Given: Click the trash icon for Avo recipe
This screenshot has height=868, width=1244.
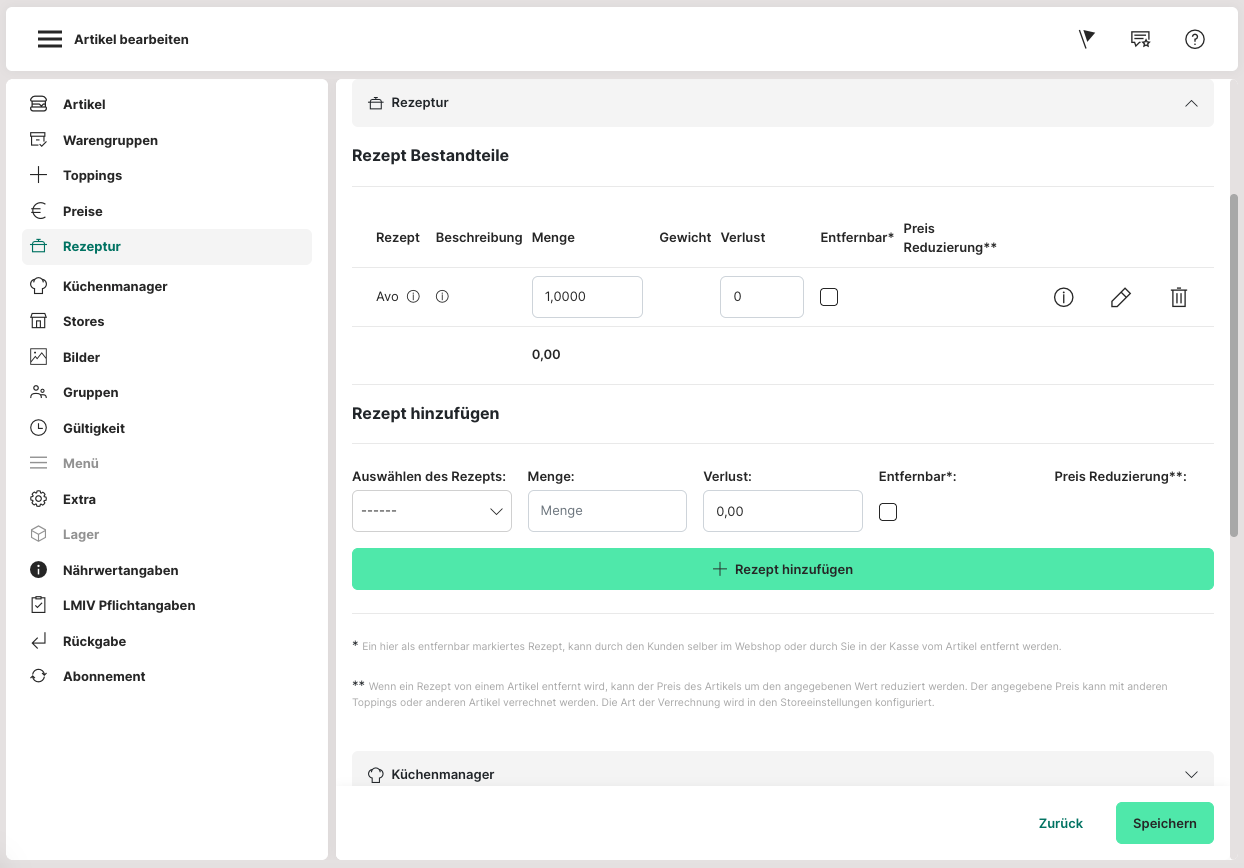Looking at the screenshot, I should (x=1179, y=297).
